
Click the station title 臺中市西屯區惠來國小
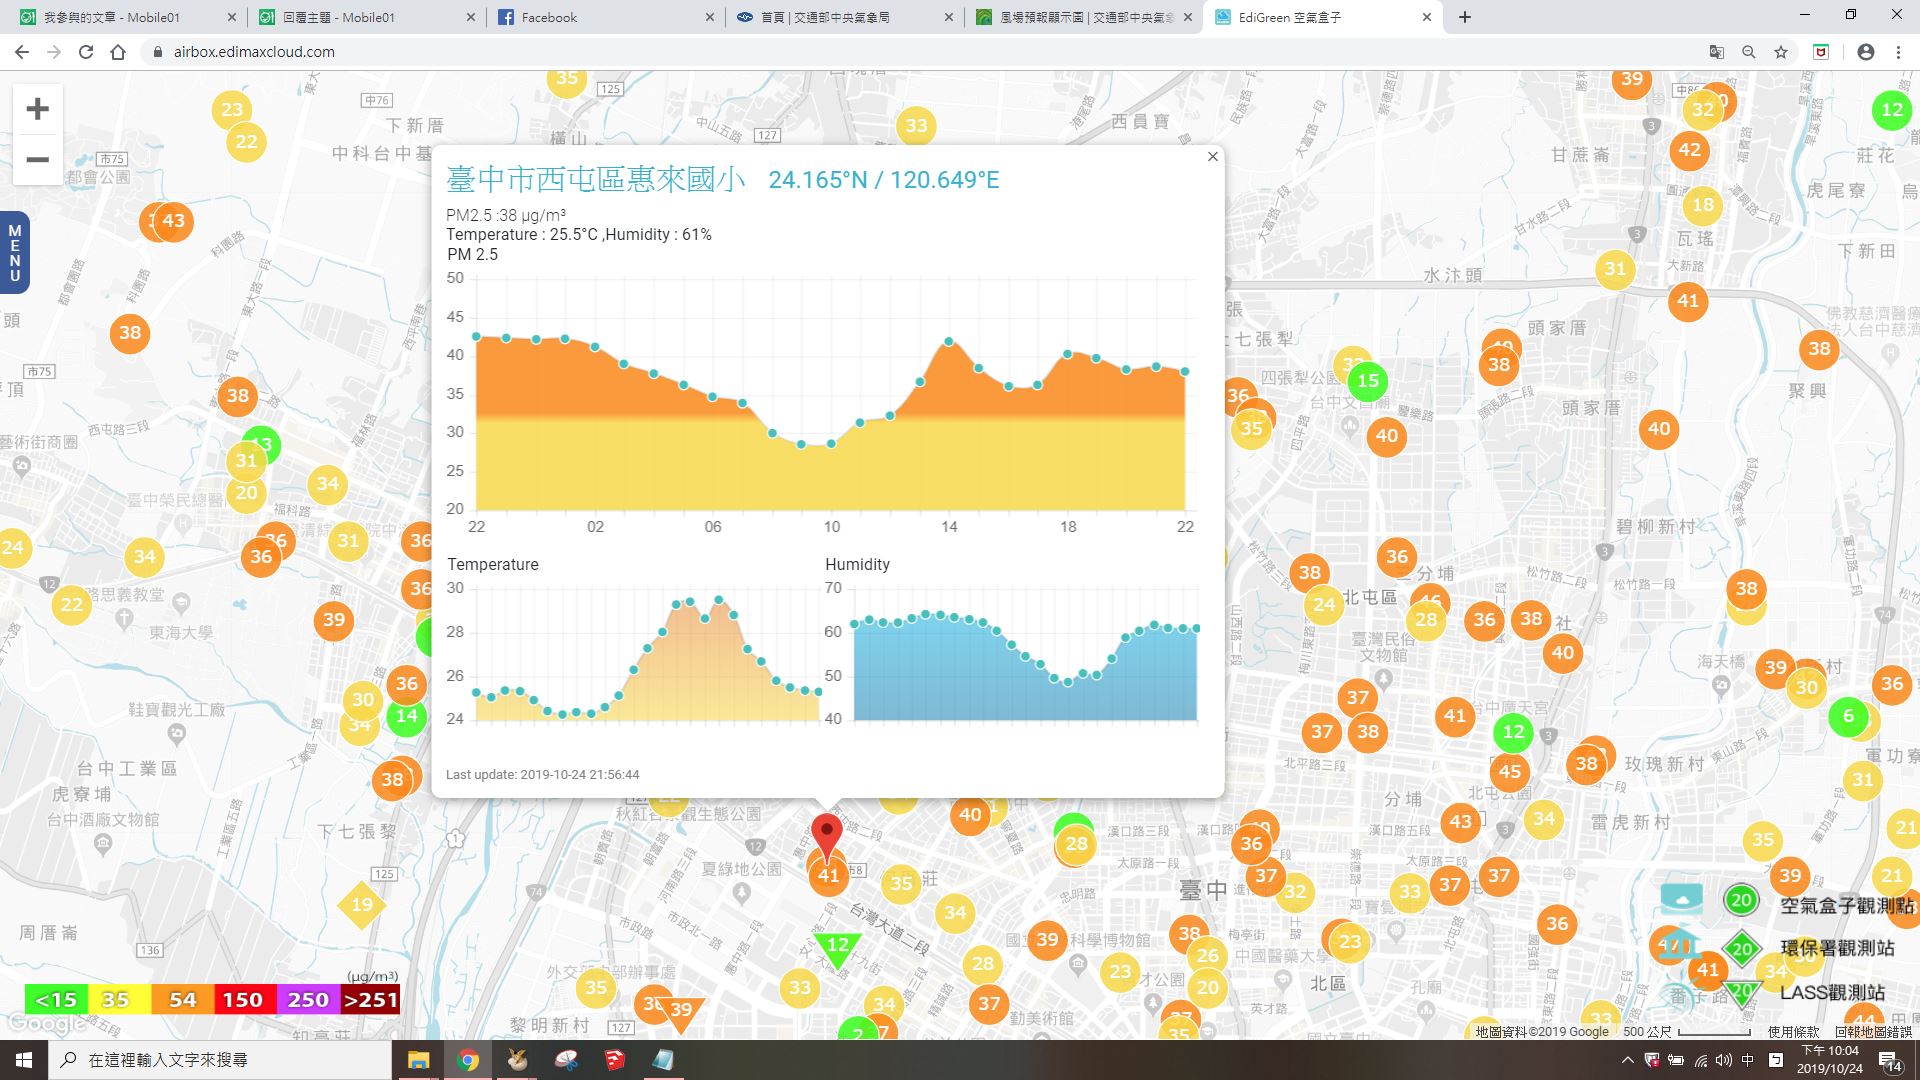(x=596, y=179)
